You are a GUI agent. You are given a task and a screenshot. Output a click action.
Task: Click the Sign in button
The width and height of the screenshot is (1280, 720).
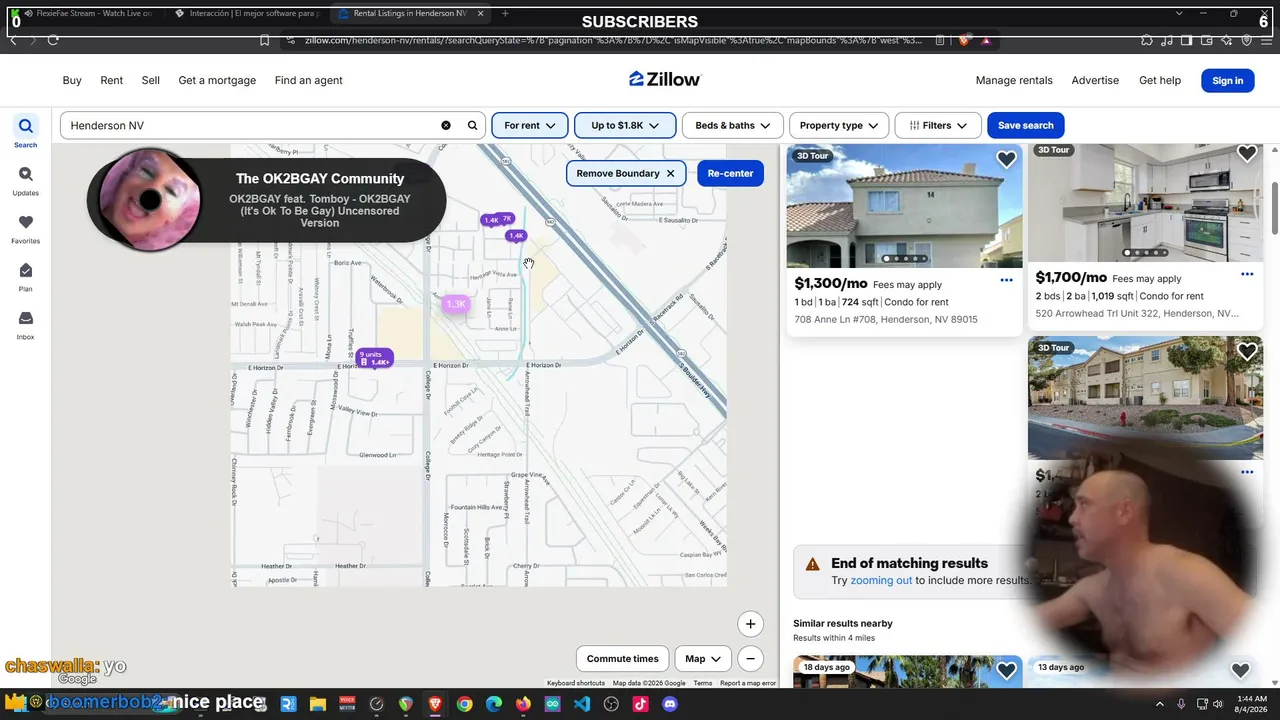tap(1227, 80)
